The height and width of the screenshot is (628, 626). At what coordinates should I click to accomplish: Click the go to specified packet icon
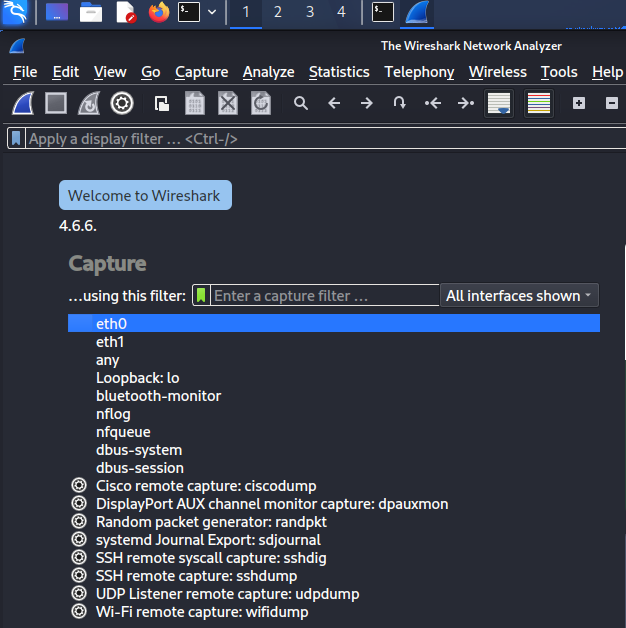pos(399,103)
